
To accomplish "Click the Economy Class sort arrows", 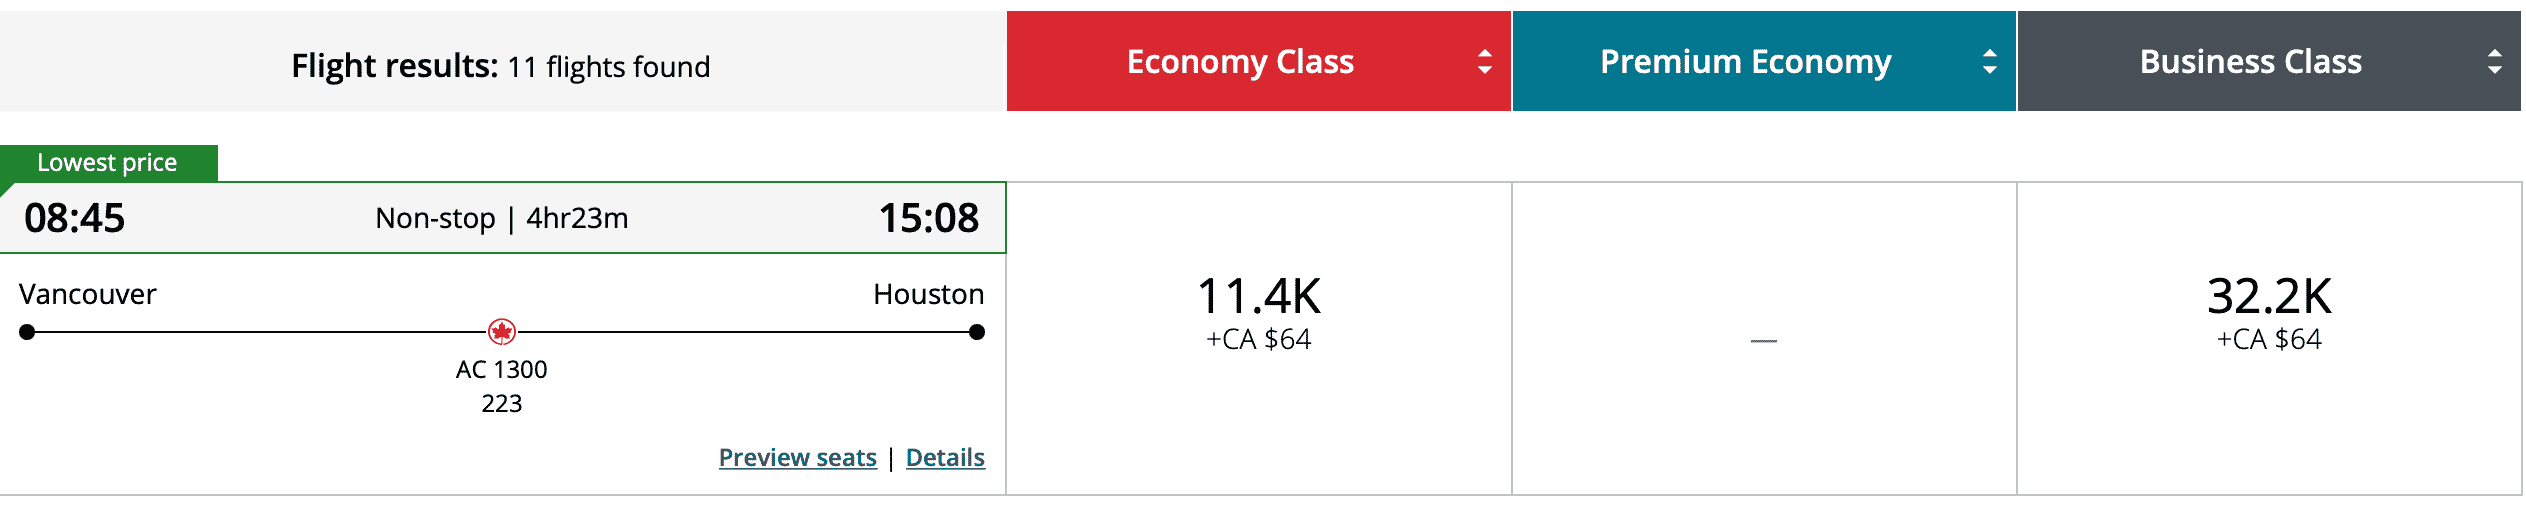I will pos(1484,62).
